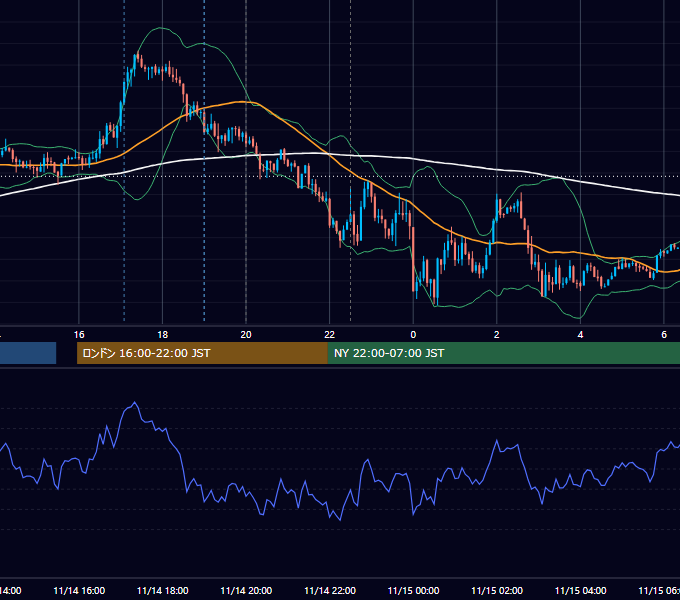Click the NY 22:00-07:00 JST session bar
The image size is (680, 600).
click(503, 353)
